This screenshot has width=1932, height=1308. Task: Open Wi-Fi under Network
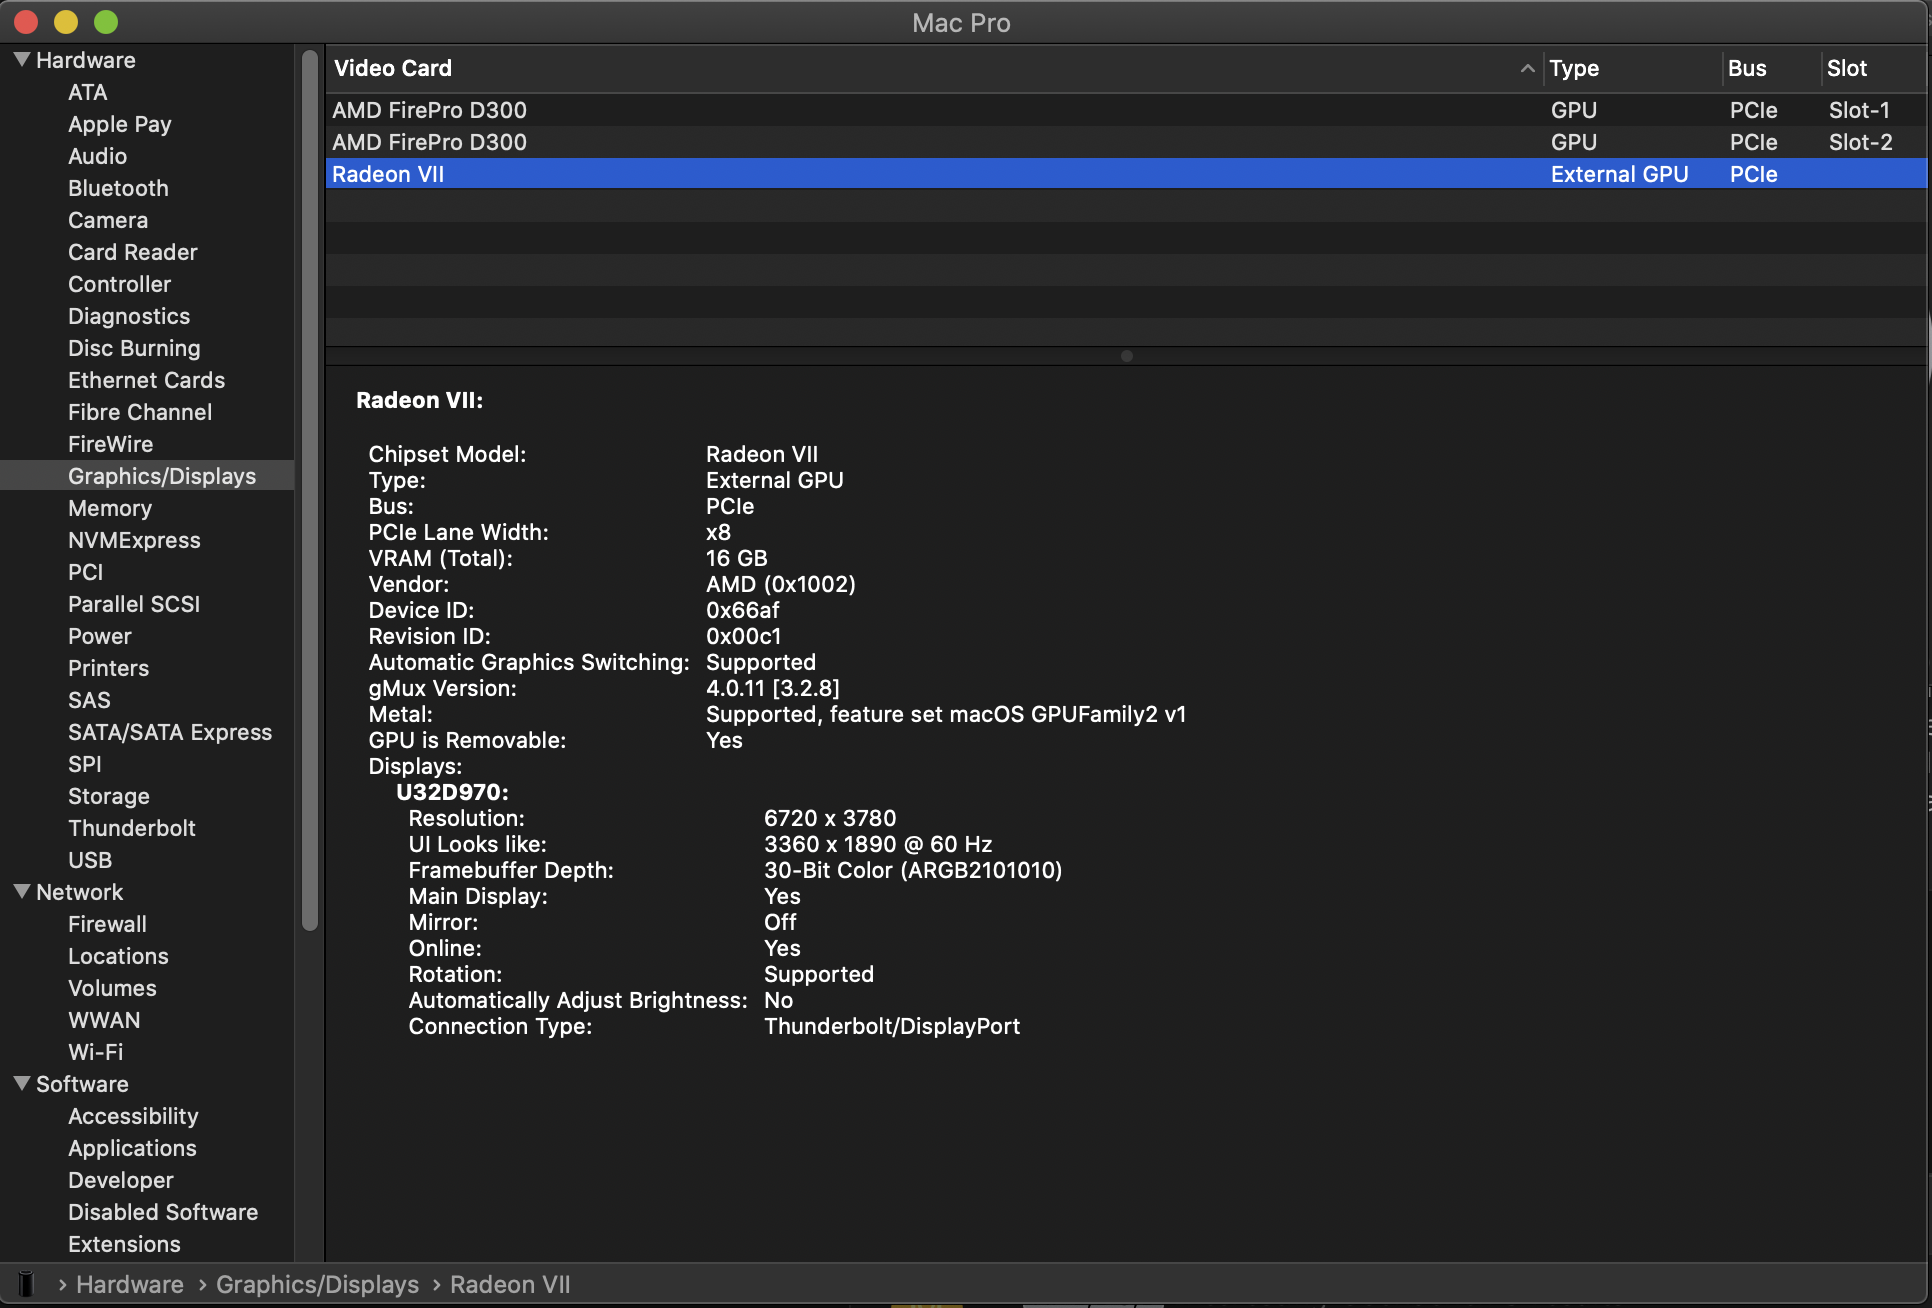tap(96, 1052)
